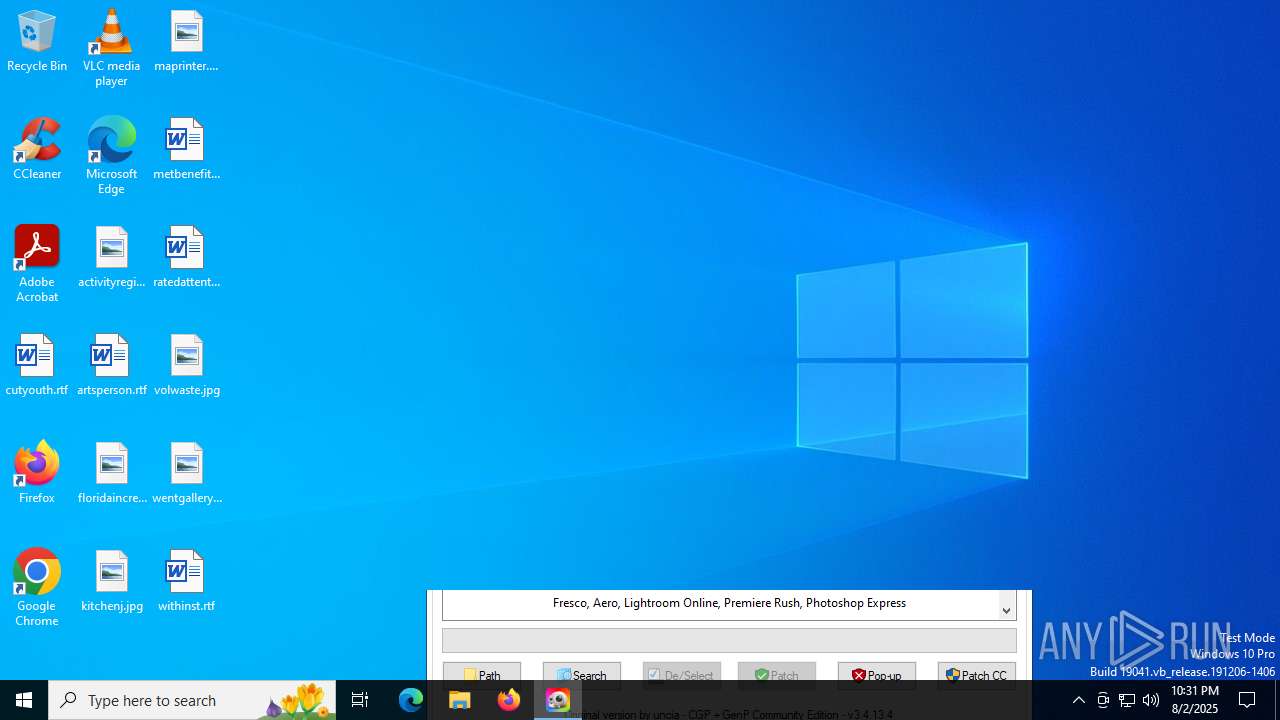Click the 'Fresco, Aero, Lightroom Online' text line

point(729,603)
